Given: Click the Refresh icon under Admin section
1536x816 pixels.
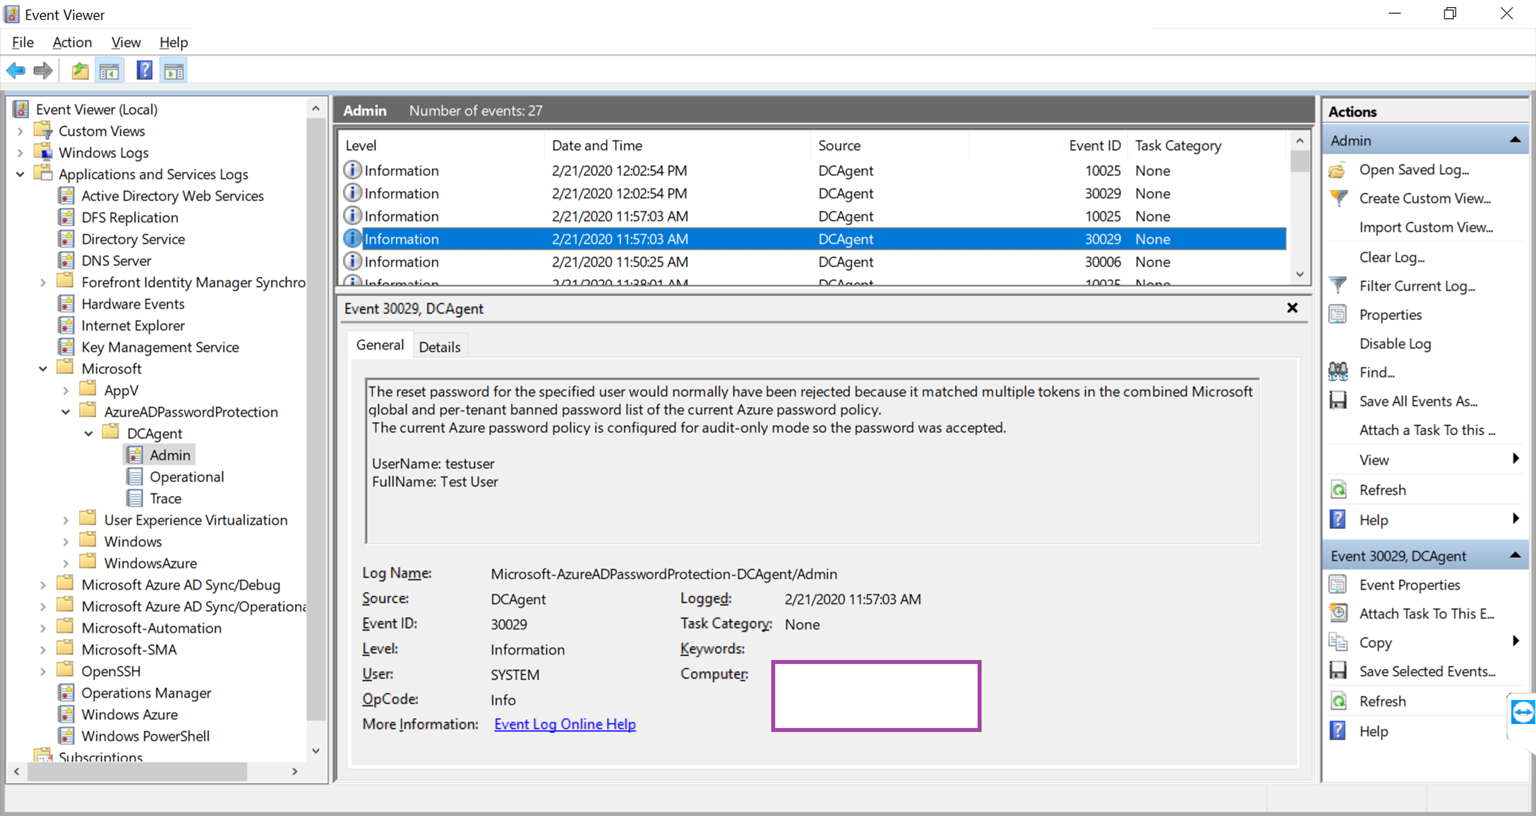Looking at the screenshot, I should click(x=1338, y=490).
